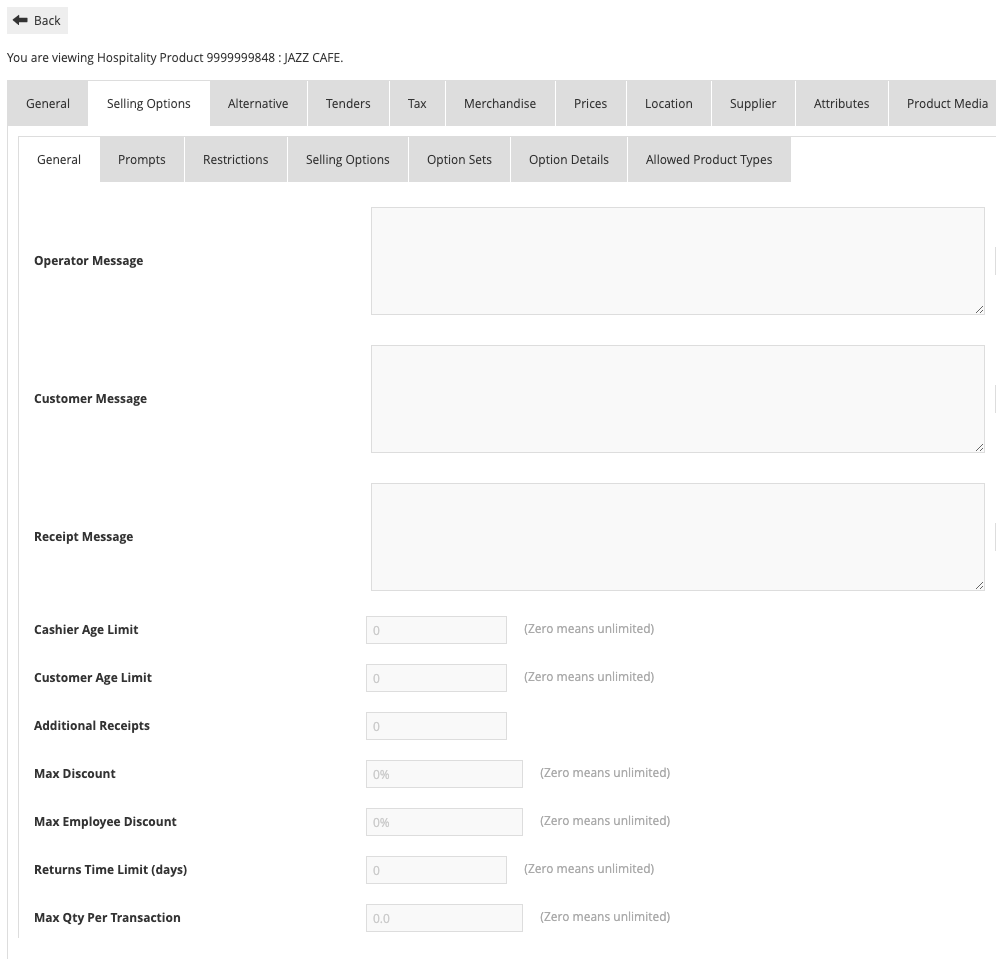Open the Prompts sub-tab
The height and width of the screenshot is (959, 996).
click(142, 159)
